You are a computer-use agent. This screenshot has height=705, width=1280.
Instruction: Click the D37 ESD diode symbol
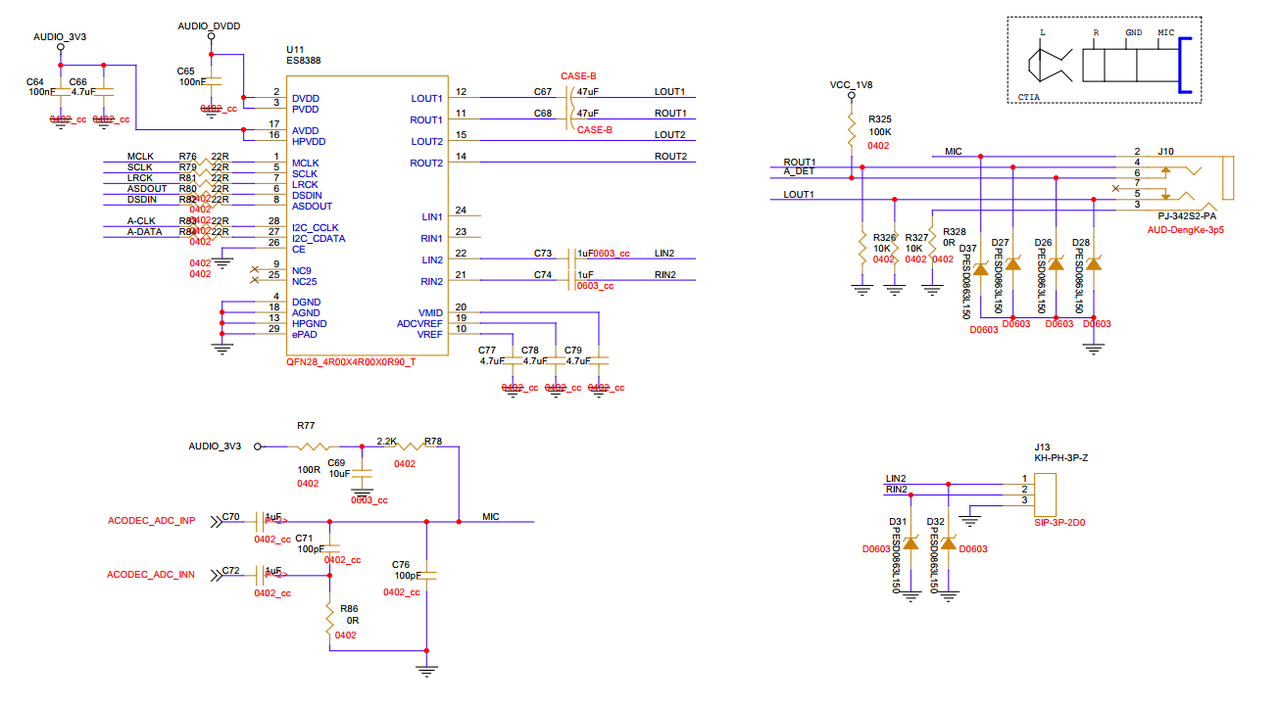981,269
